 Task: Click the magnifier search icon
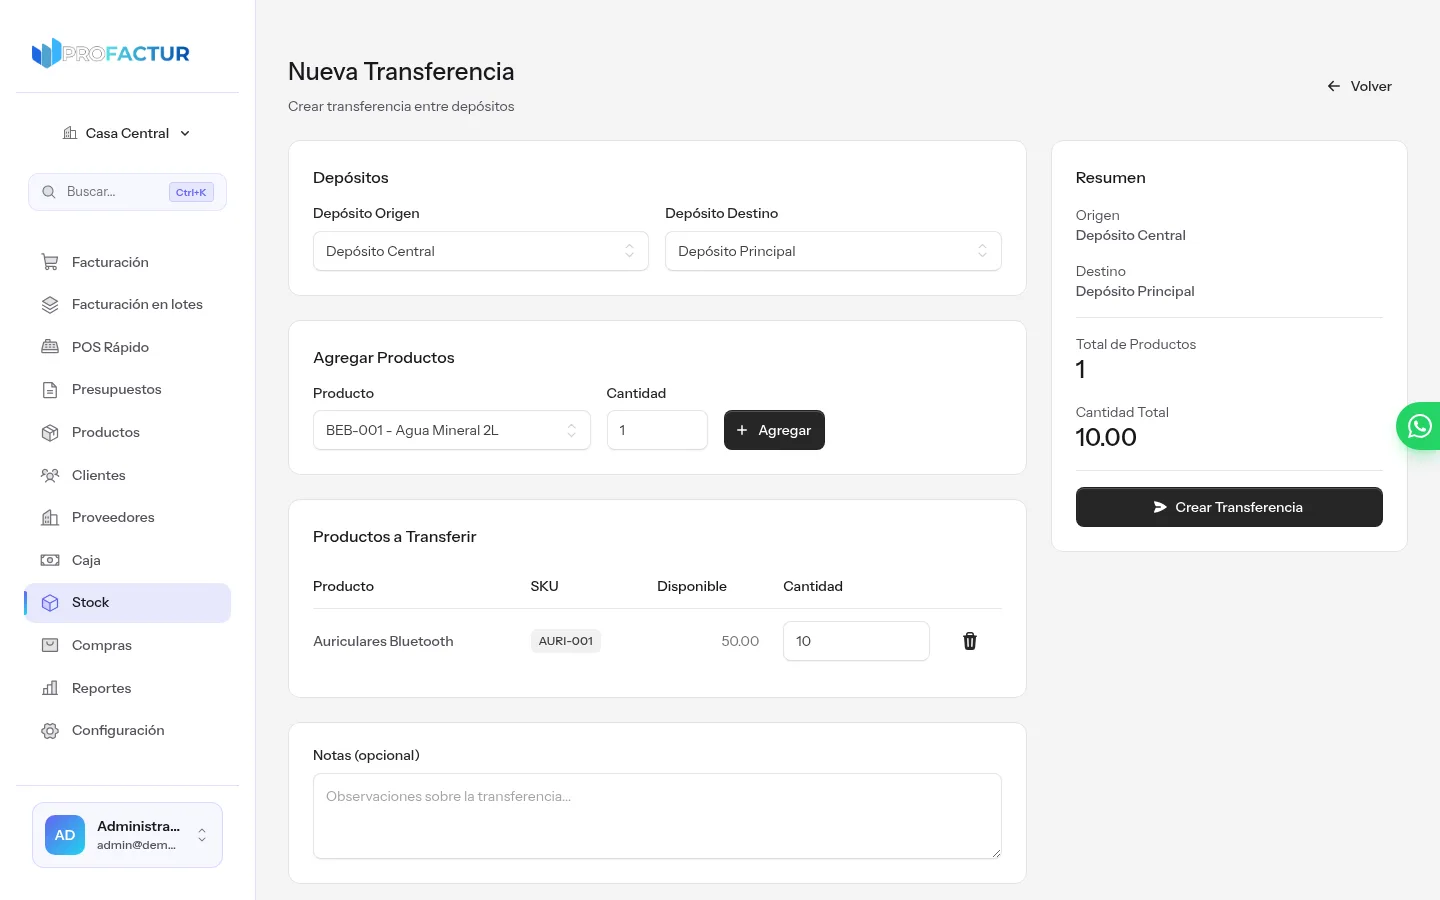click(x=48, y=192)
